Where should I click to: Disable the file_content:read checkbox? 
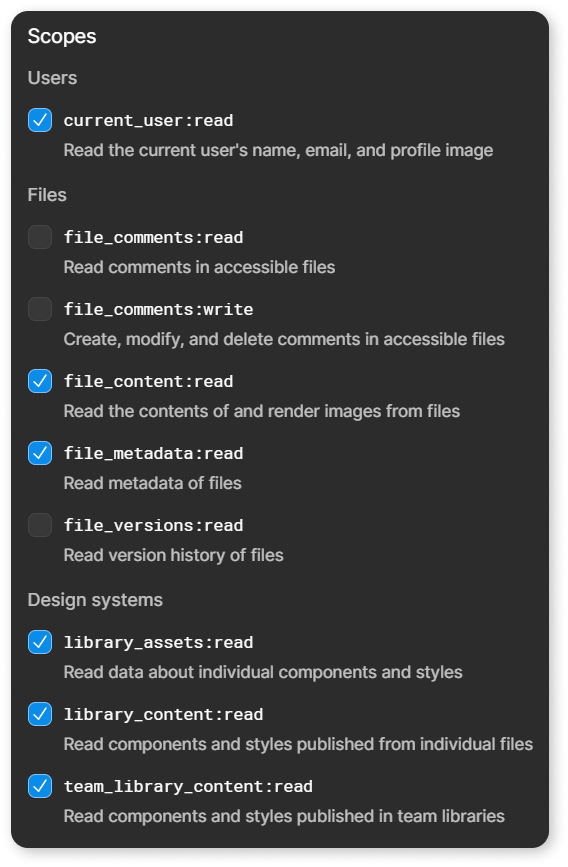[40, 381]
